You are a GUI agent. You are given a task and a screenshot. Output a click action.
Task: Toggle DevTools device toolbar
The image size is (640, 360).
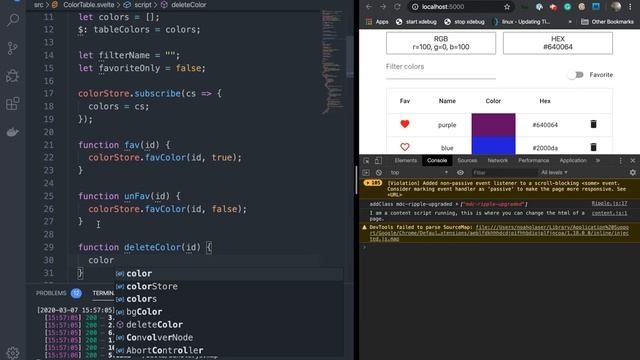click(378, 161)
